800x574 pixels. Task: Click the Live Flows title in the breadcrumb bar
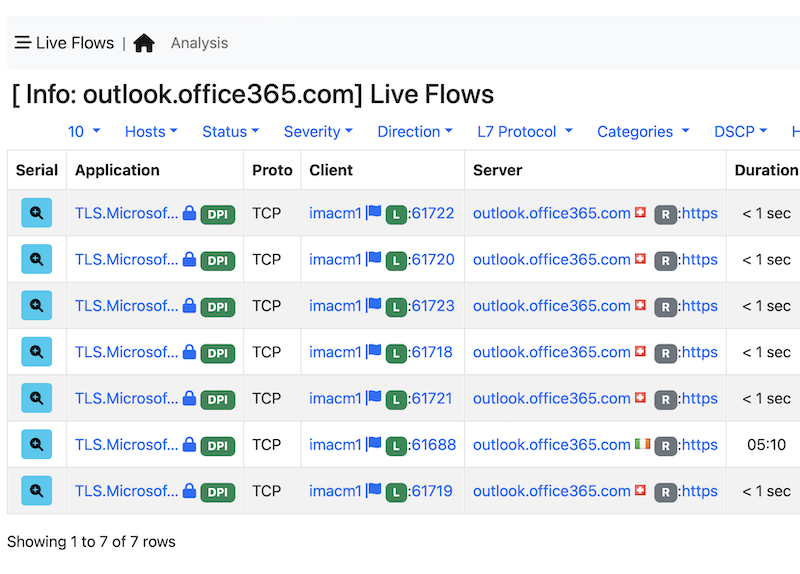click(x=75, y=43)
